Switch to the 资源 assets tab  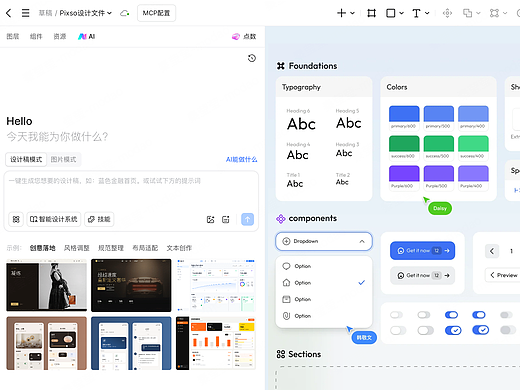[x=60, y=36]
